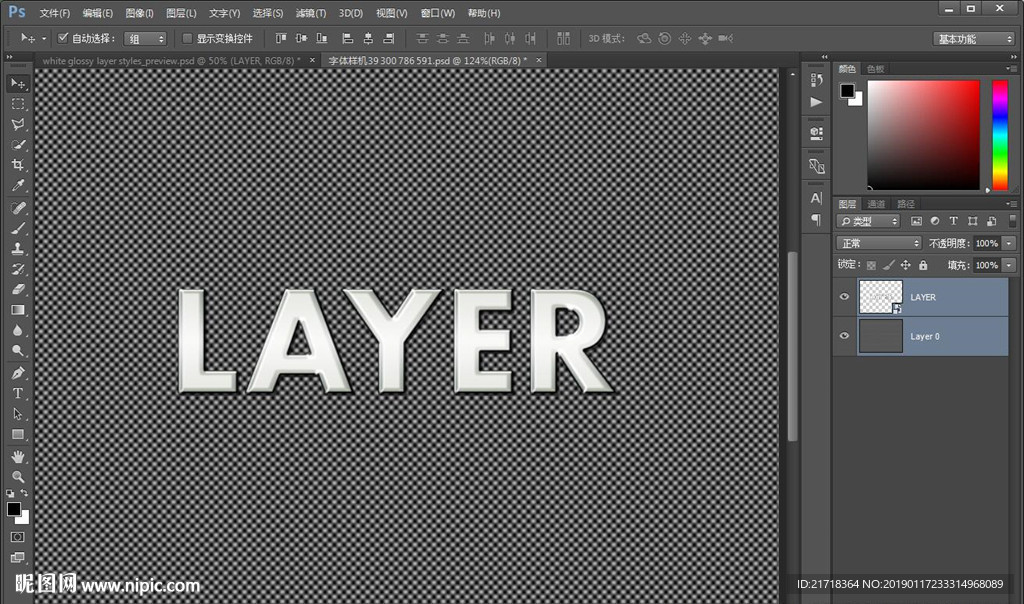The height and width of the screenshot is (604, 1024).
Task: Switch to the 路径 tab
Action: click(x=906, y=204)
